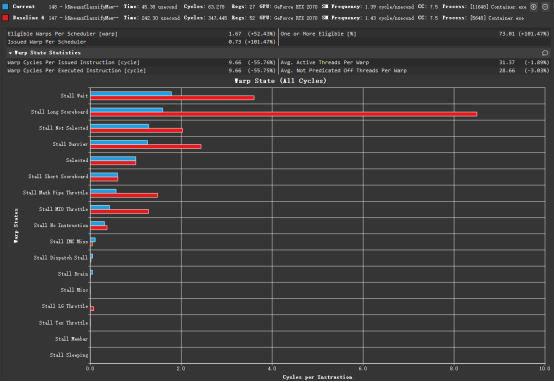
Task: Click the red Baseline 4 color swatch
Action: (5, 18)
